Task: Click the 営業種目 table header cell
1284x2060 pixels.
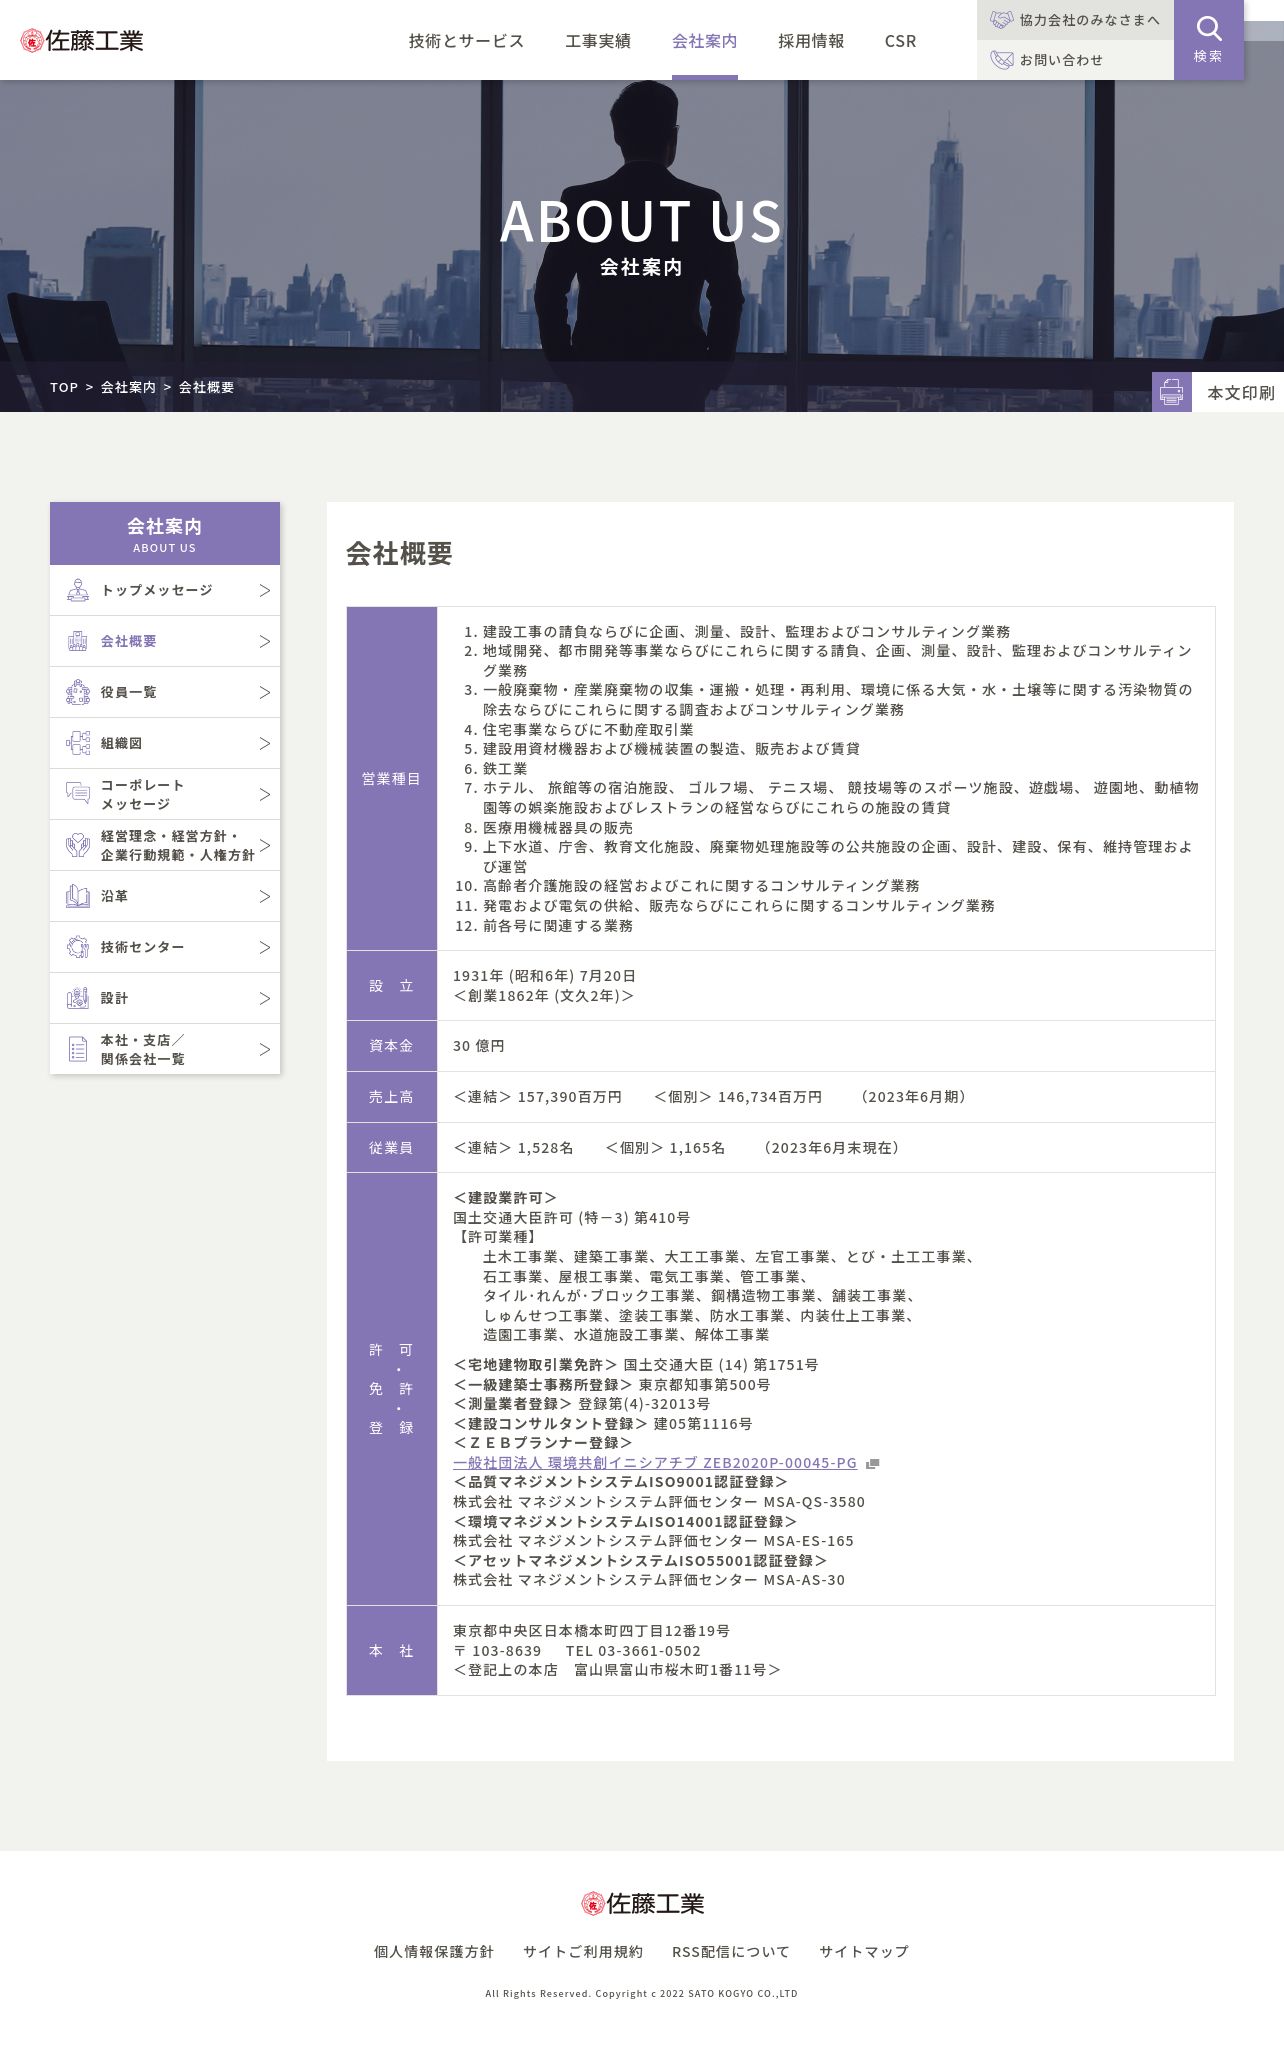Action: click(392, 778)
